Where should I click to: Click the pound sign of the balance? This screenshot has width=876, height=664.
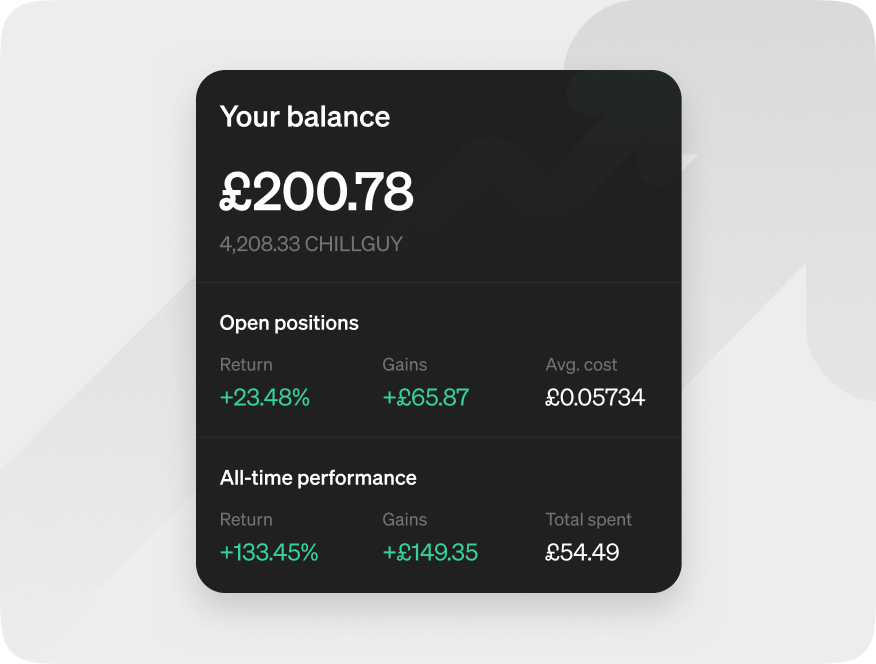[235, 192]
